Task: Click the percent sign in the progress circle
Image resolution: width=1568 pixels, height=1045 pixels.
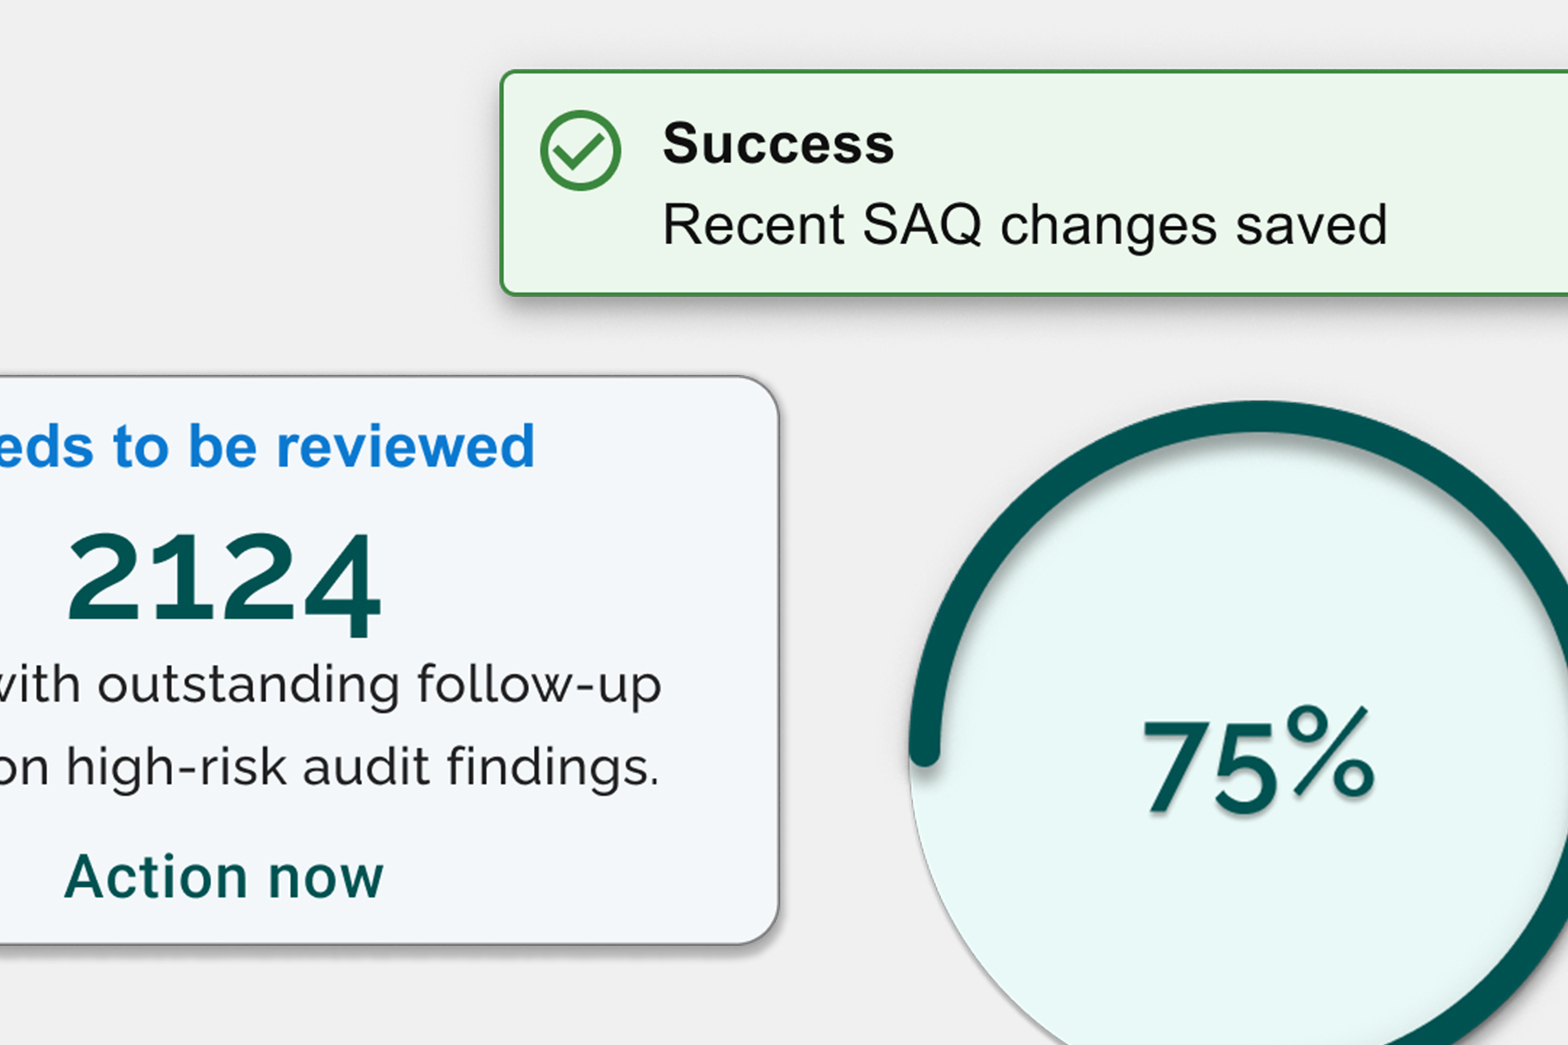Action: [x=1330, y=750]
